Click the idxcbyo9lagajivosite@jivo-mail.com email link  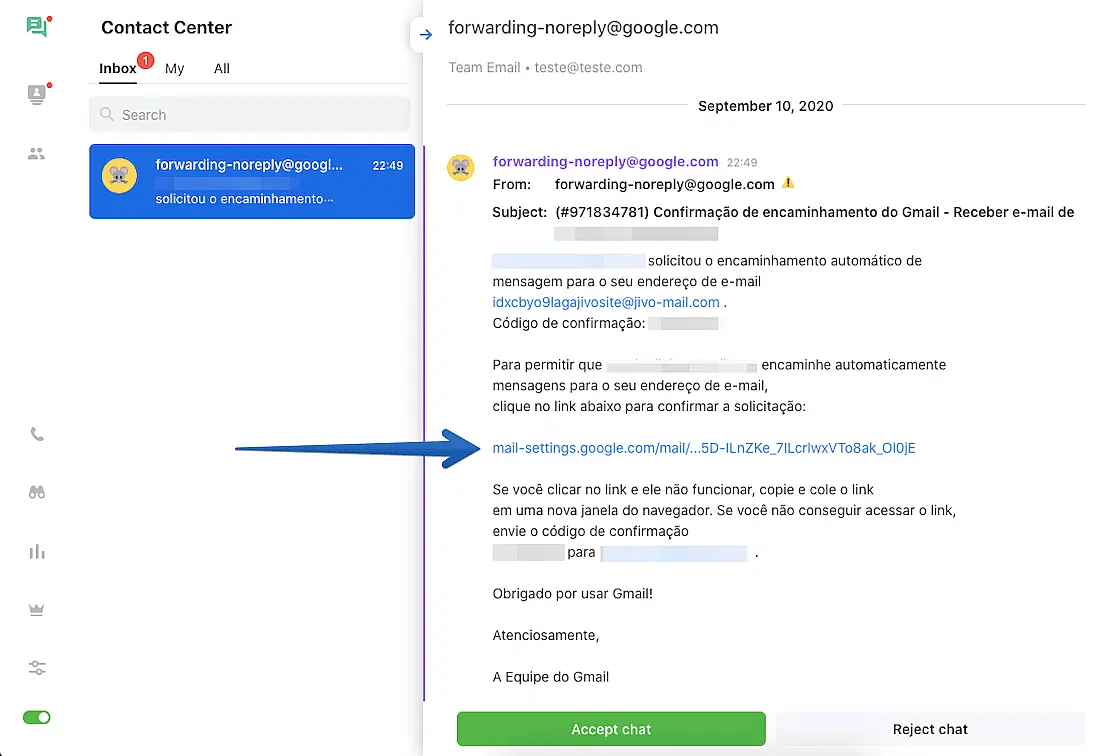point(606,302)
